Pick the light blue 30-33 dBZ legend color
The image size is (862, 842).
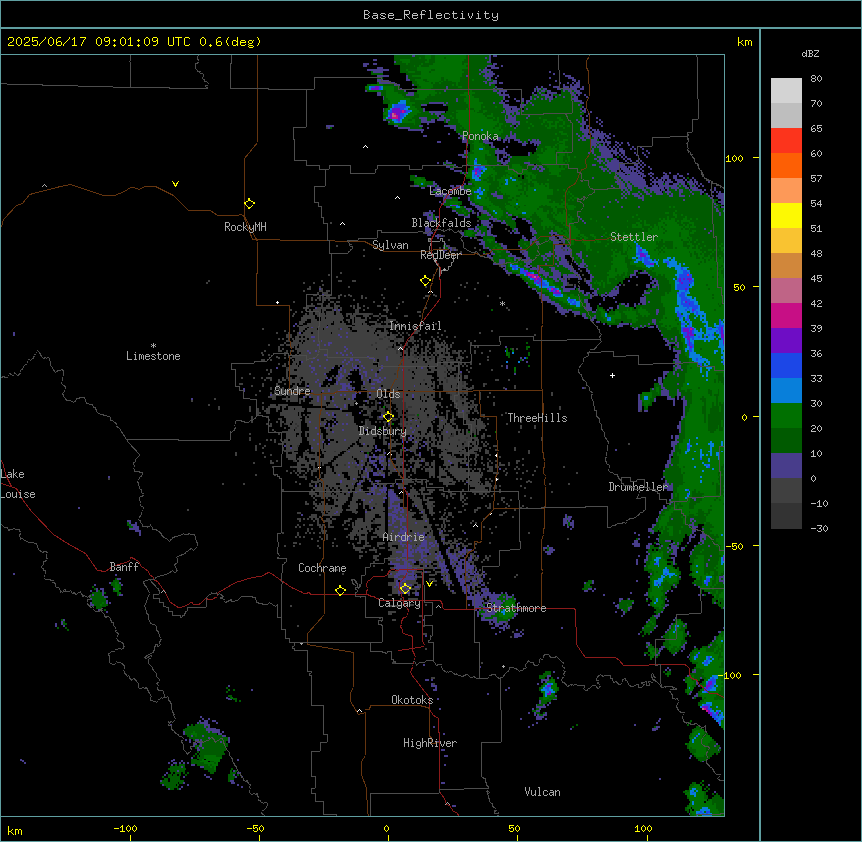click(786, 391)
